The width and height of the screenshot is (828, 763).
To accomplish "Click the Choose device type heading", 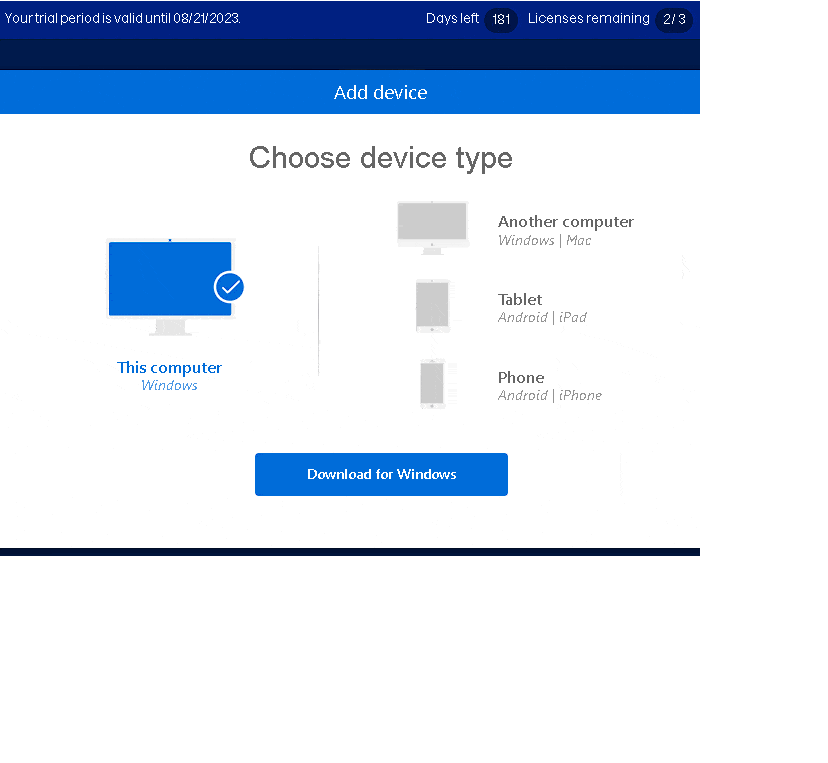I will pos(380,158).
